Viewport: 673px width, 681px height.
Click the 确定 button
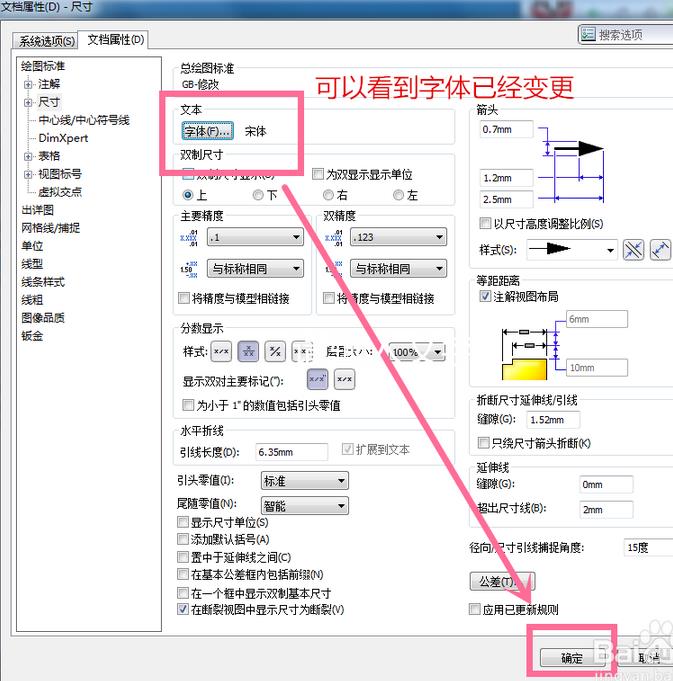pyautogui.click(x=572, y=658)
